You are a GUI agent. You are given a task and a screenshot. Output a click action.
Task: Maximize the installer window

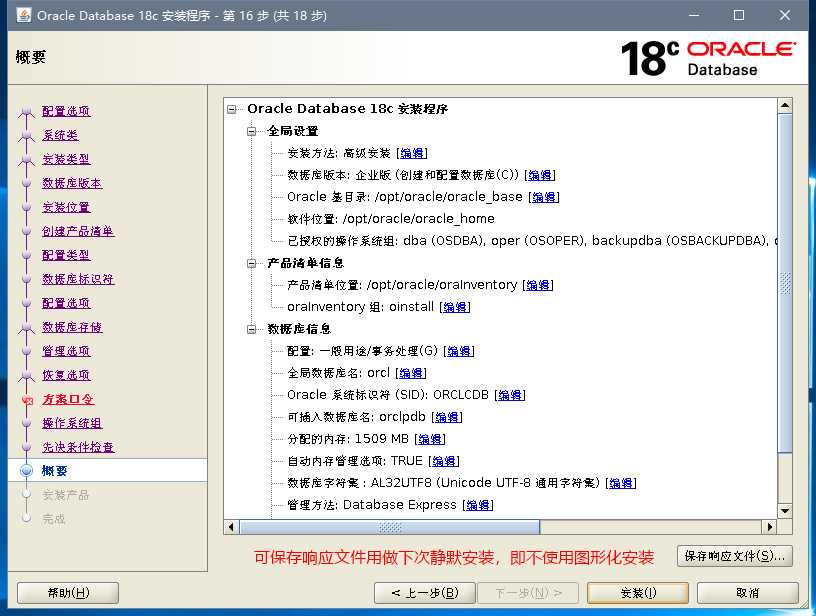[738, 15]
